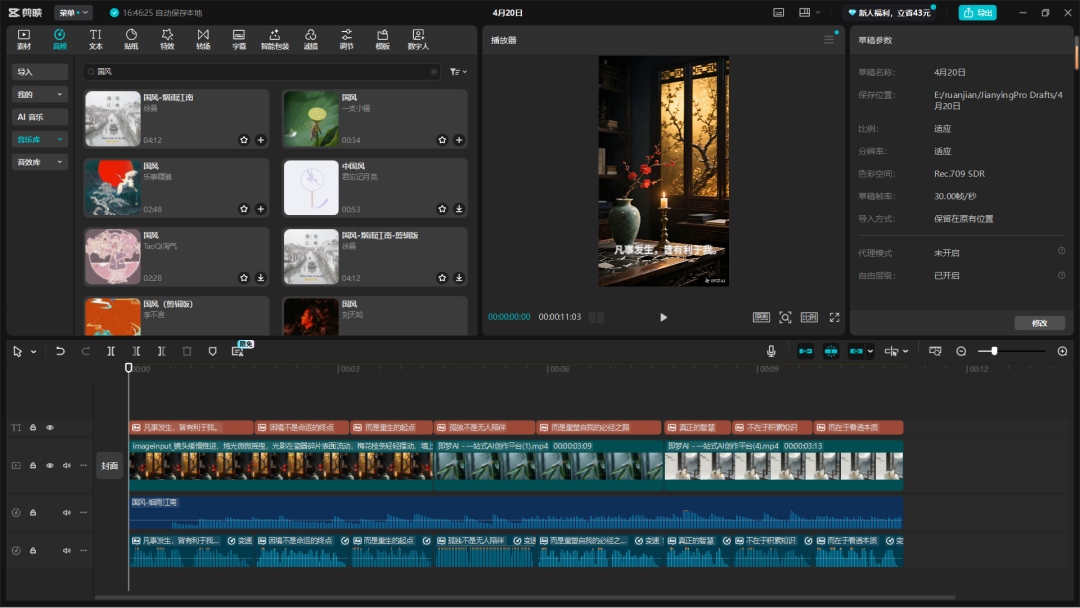Open the 音乐库 dropdown in the left sidebar
Viewport: 1080px width, 608px height.
click(x=39, y=139)
